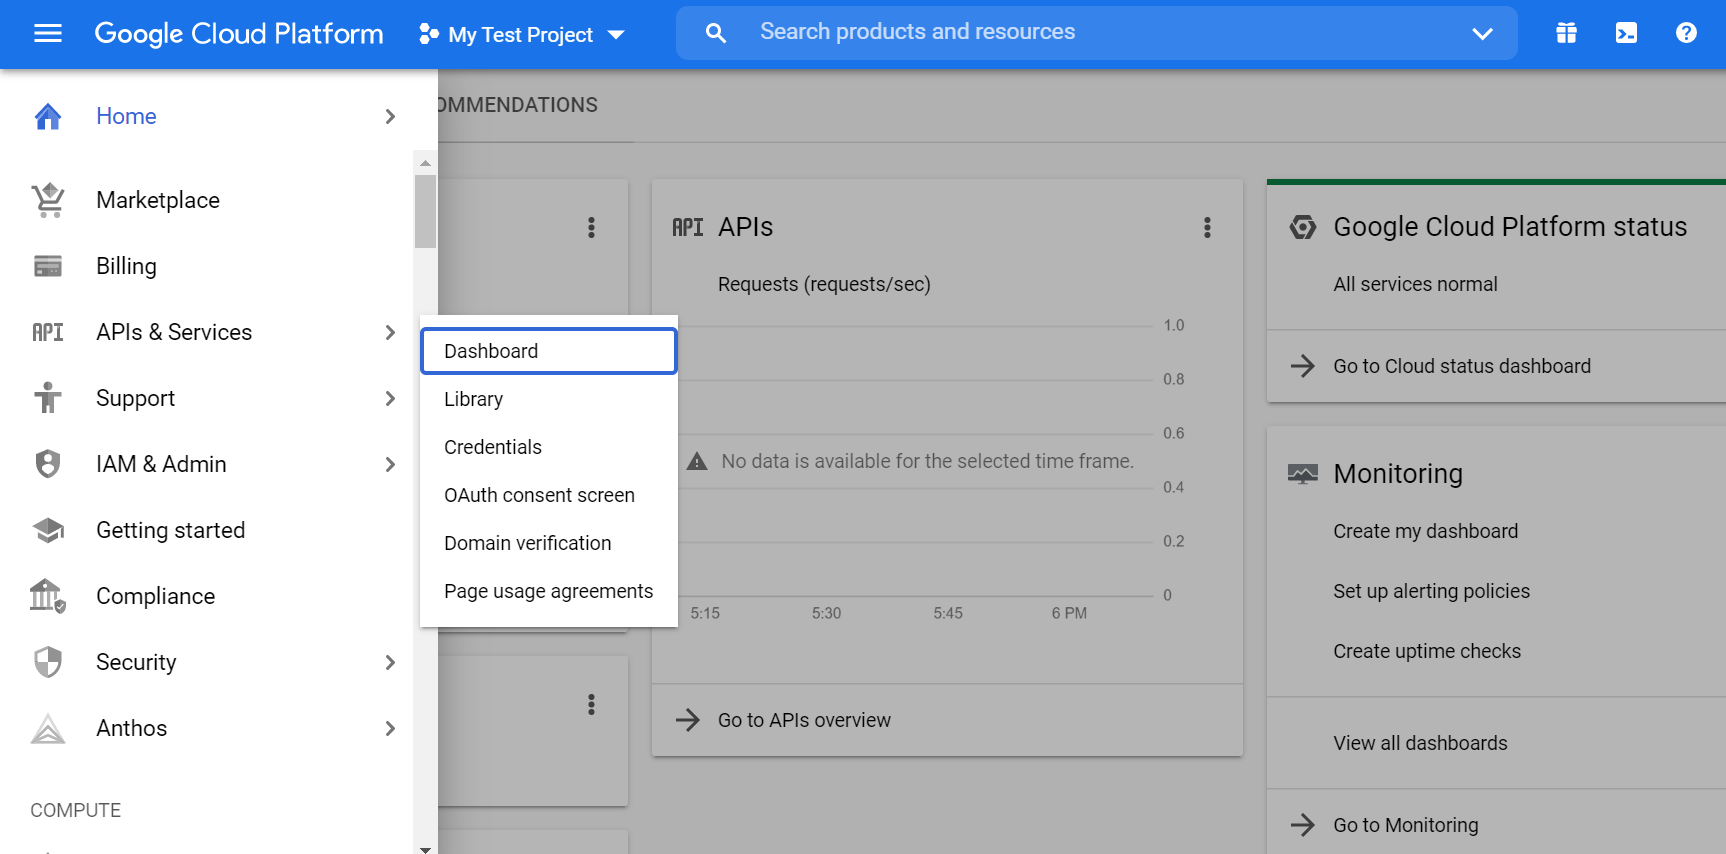Select Domain verification menu item
Screen dimensions: 1726x854
(549, 543)
